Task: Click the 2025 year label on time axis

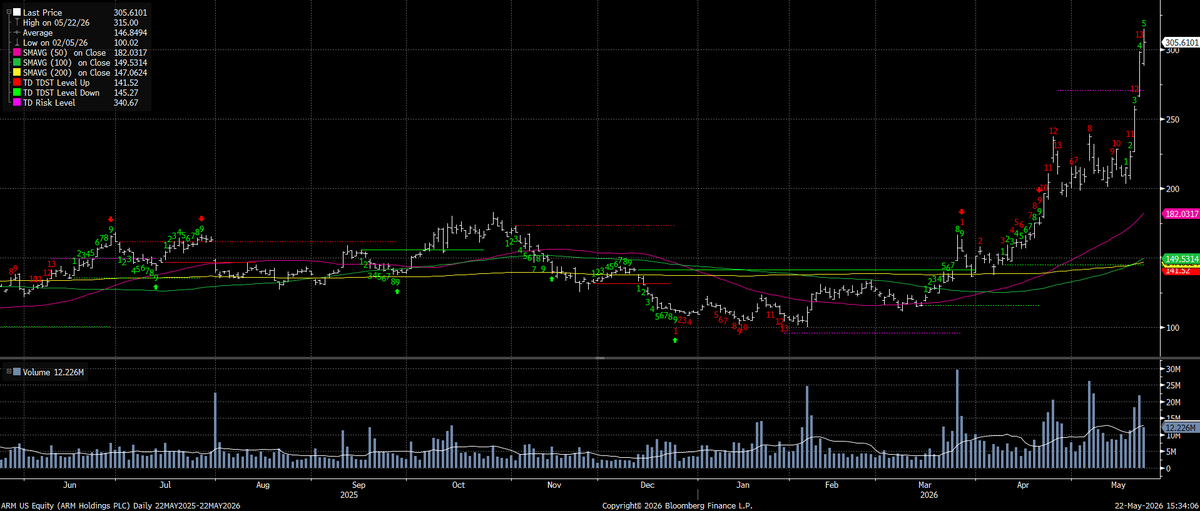Action: click(350, 494)
